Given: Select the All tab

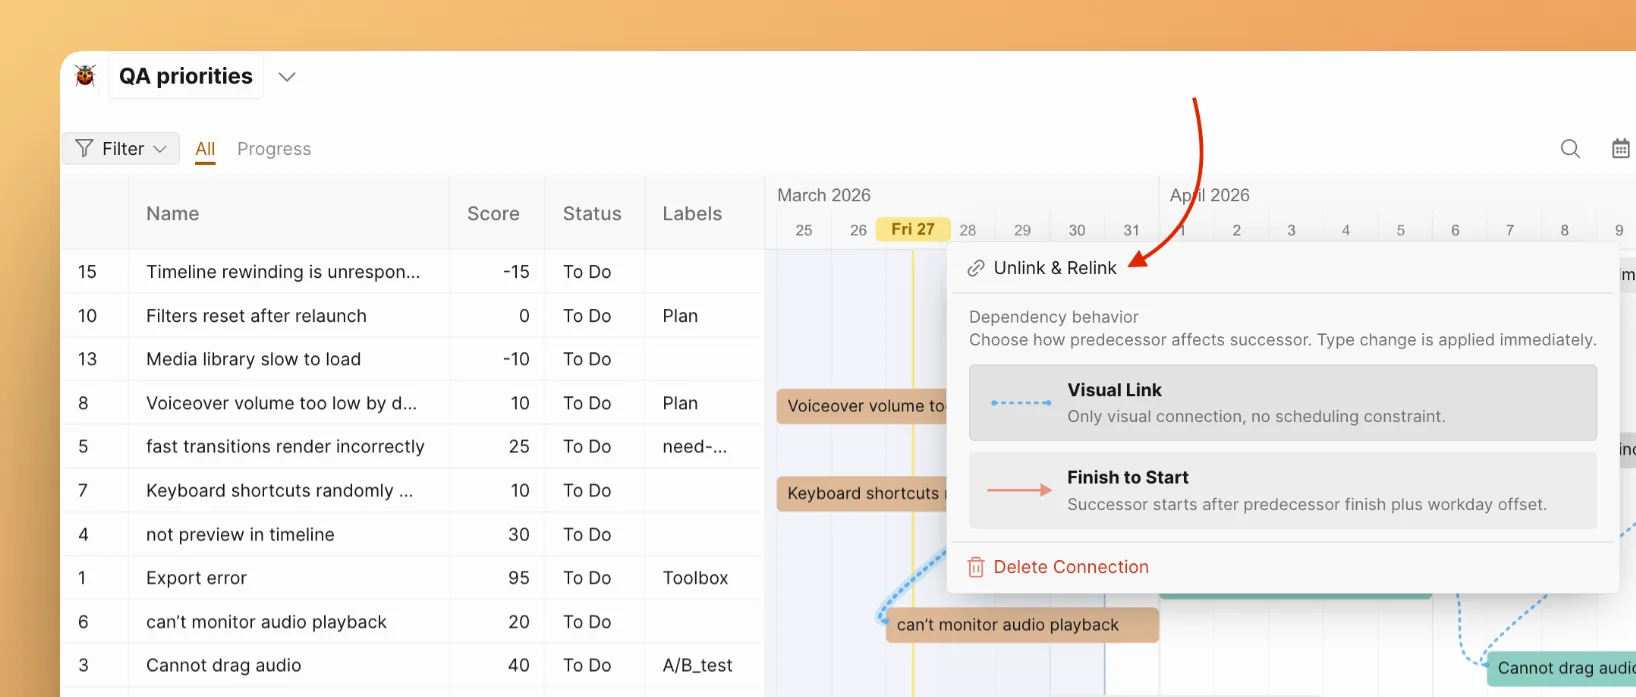Looking at the screenshot, I should click(x=205, y=149).
